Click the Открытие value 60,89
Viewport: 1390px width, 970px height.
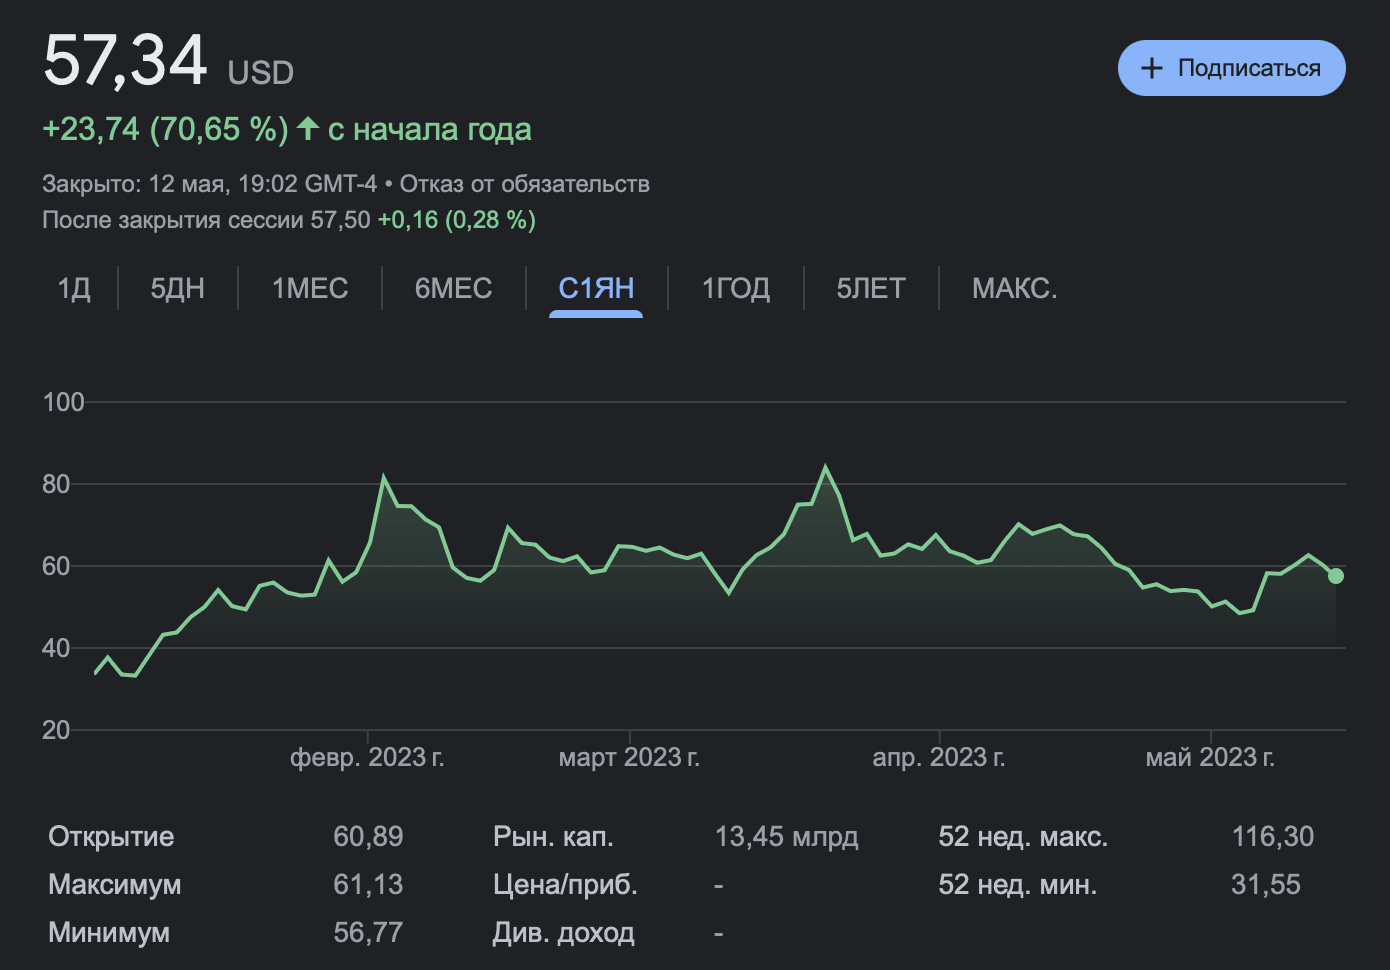368,836
